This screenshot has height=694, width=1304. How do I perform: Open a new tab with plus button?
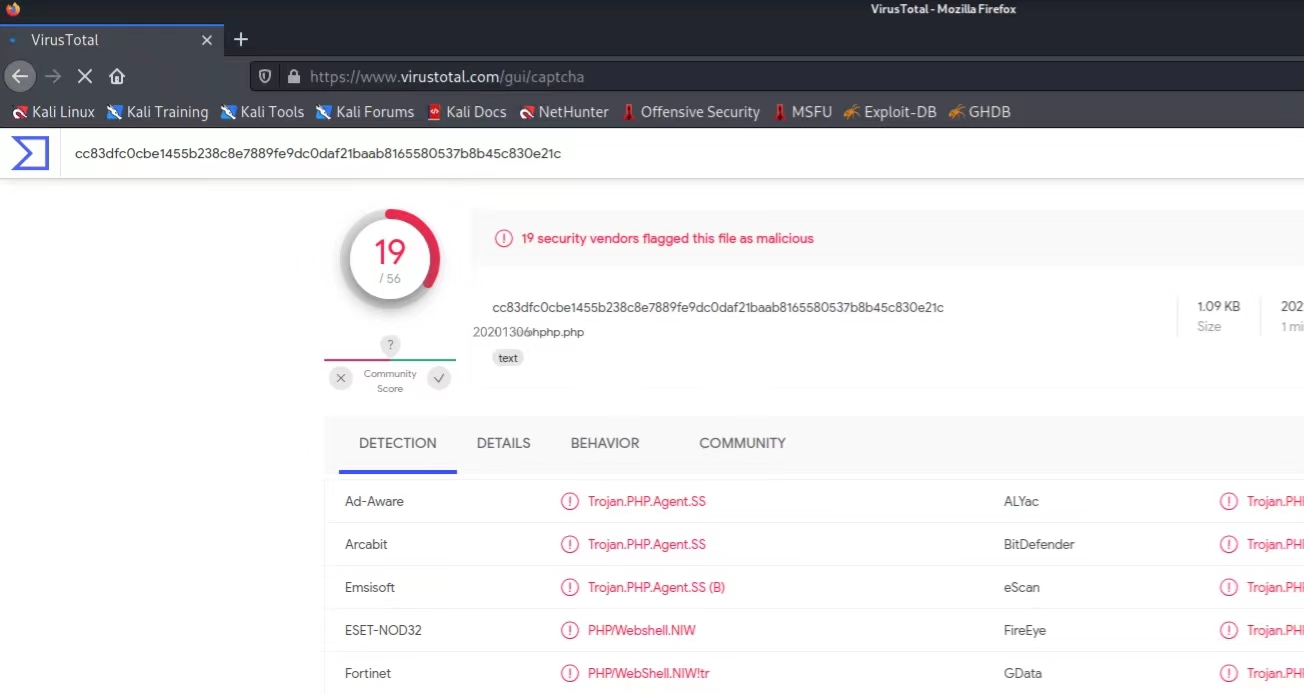[x=240, y=40]
